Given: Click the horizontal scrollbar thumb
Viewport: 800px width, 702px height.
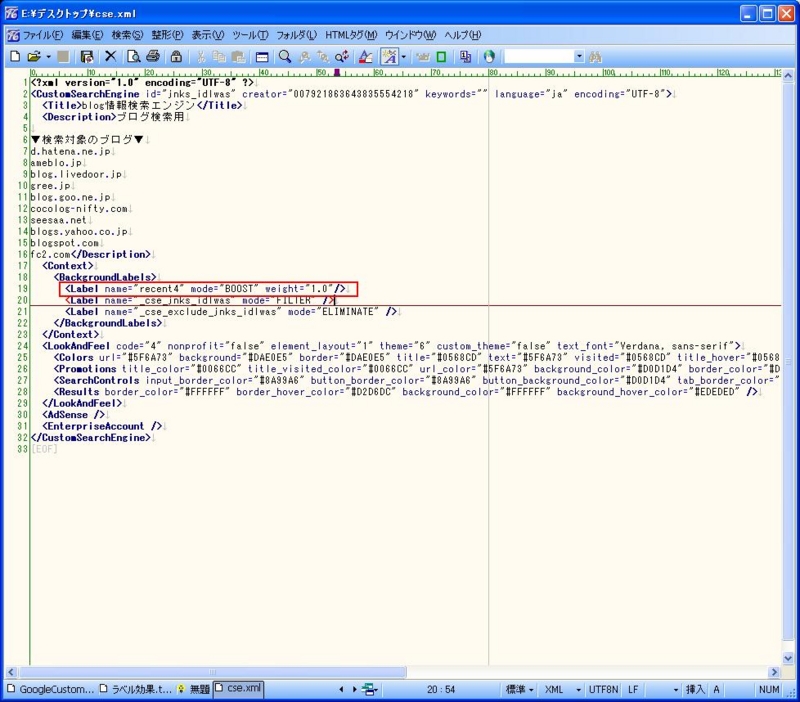Looking at the screenshot, I should click(x=213, y=672).
